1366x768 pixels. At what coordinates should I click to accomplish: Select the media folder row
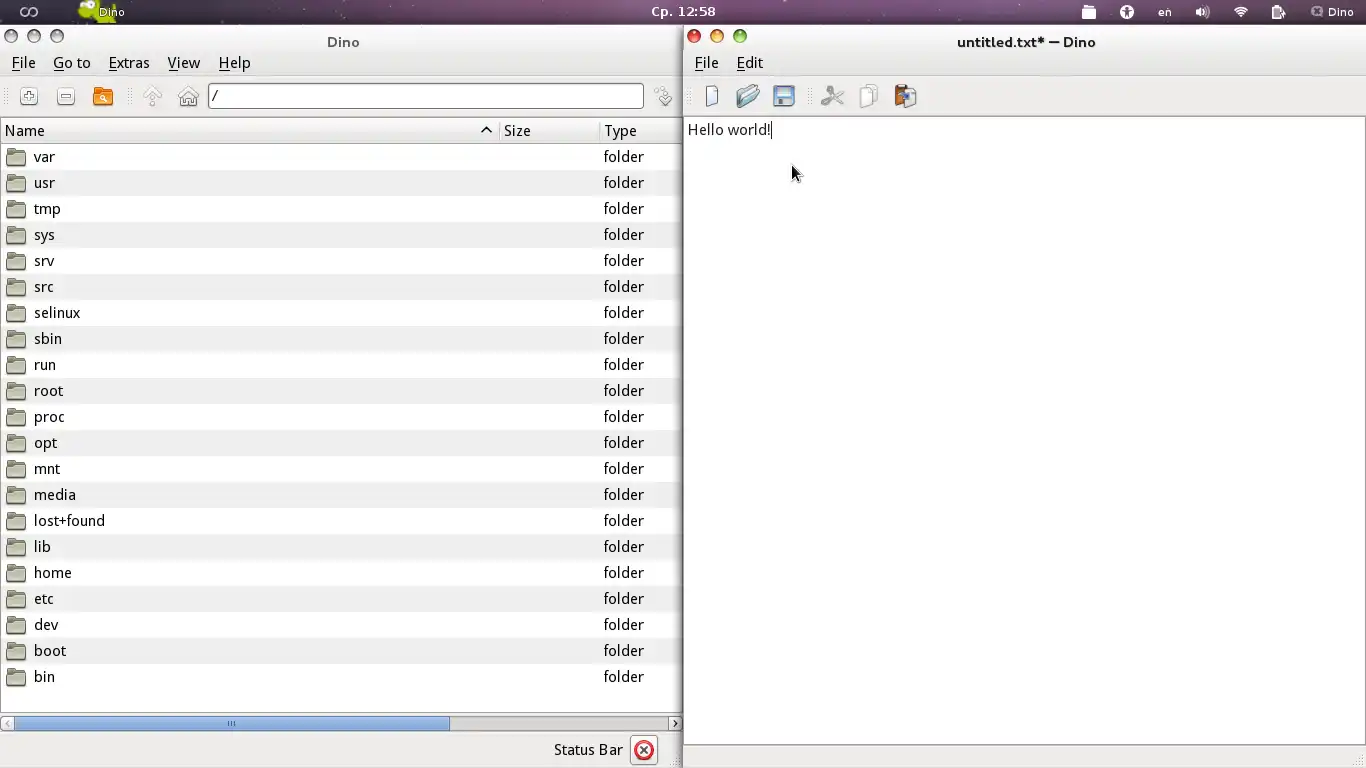[341, 495]
